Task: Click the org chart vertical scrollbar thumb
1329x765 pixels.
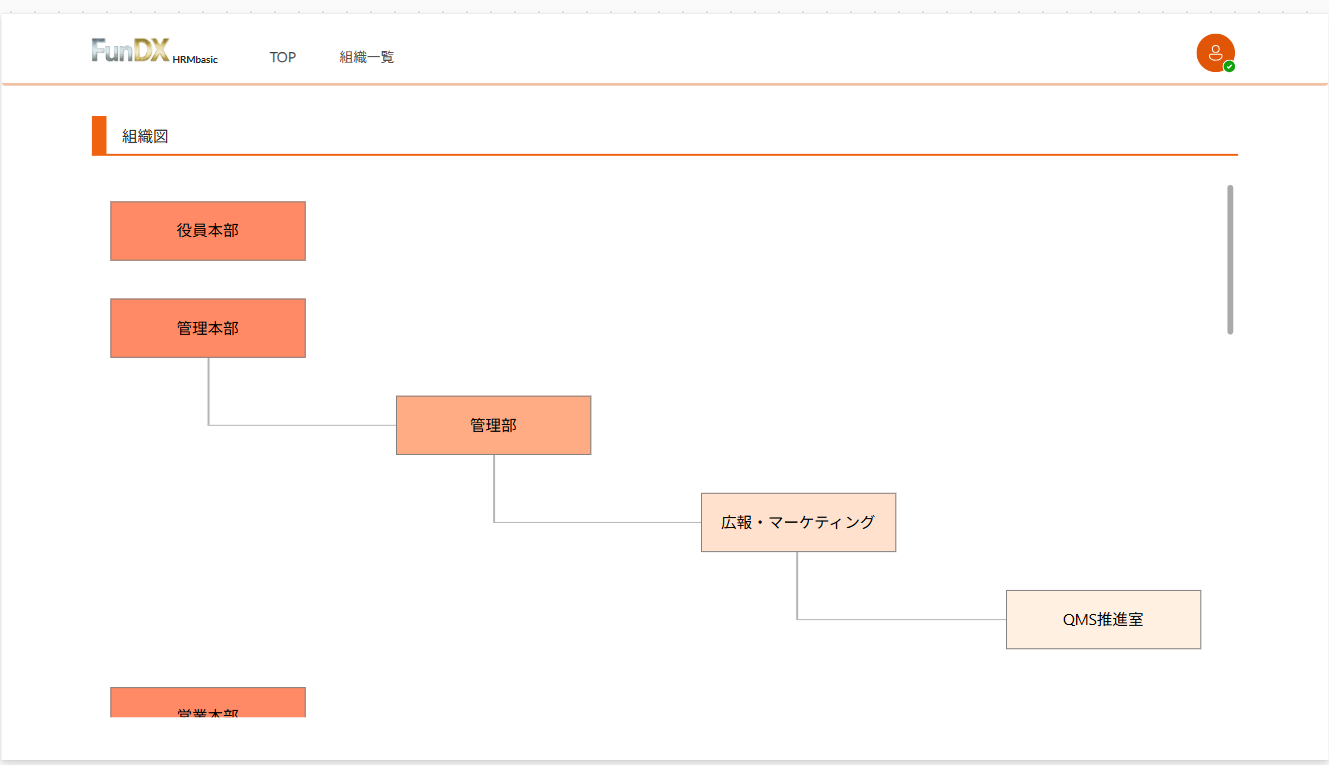Action: coord(1230,259)
